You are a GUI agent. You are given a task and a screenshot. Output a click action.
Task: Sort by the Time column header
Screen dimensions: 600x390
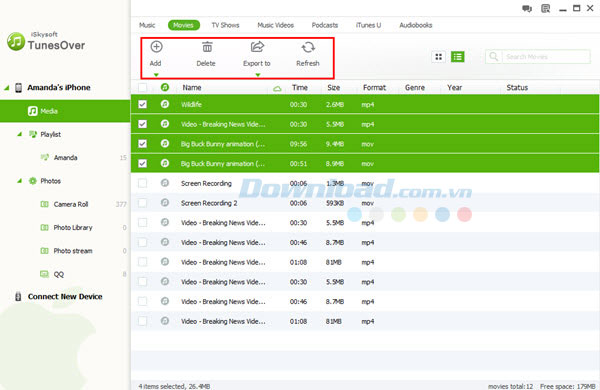click(300, 88)
